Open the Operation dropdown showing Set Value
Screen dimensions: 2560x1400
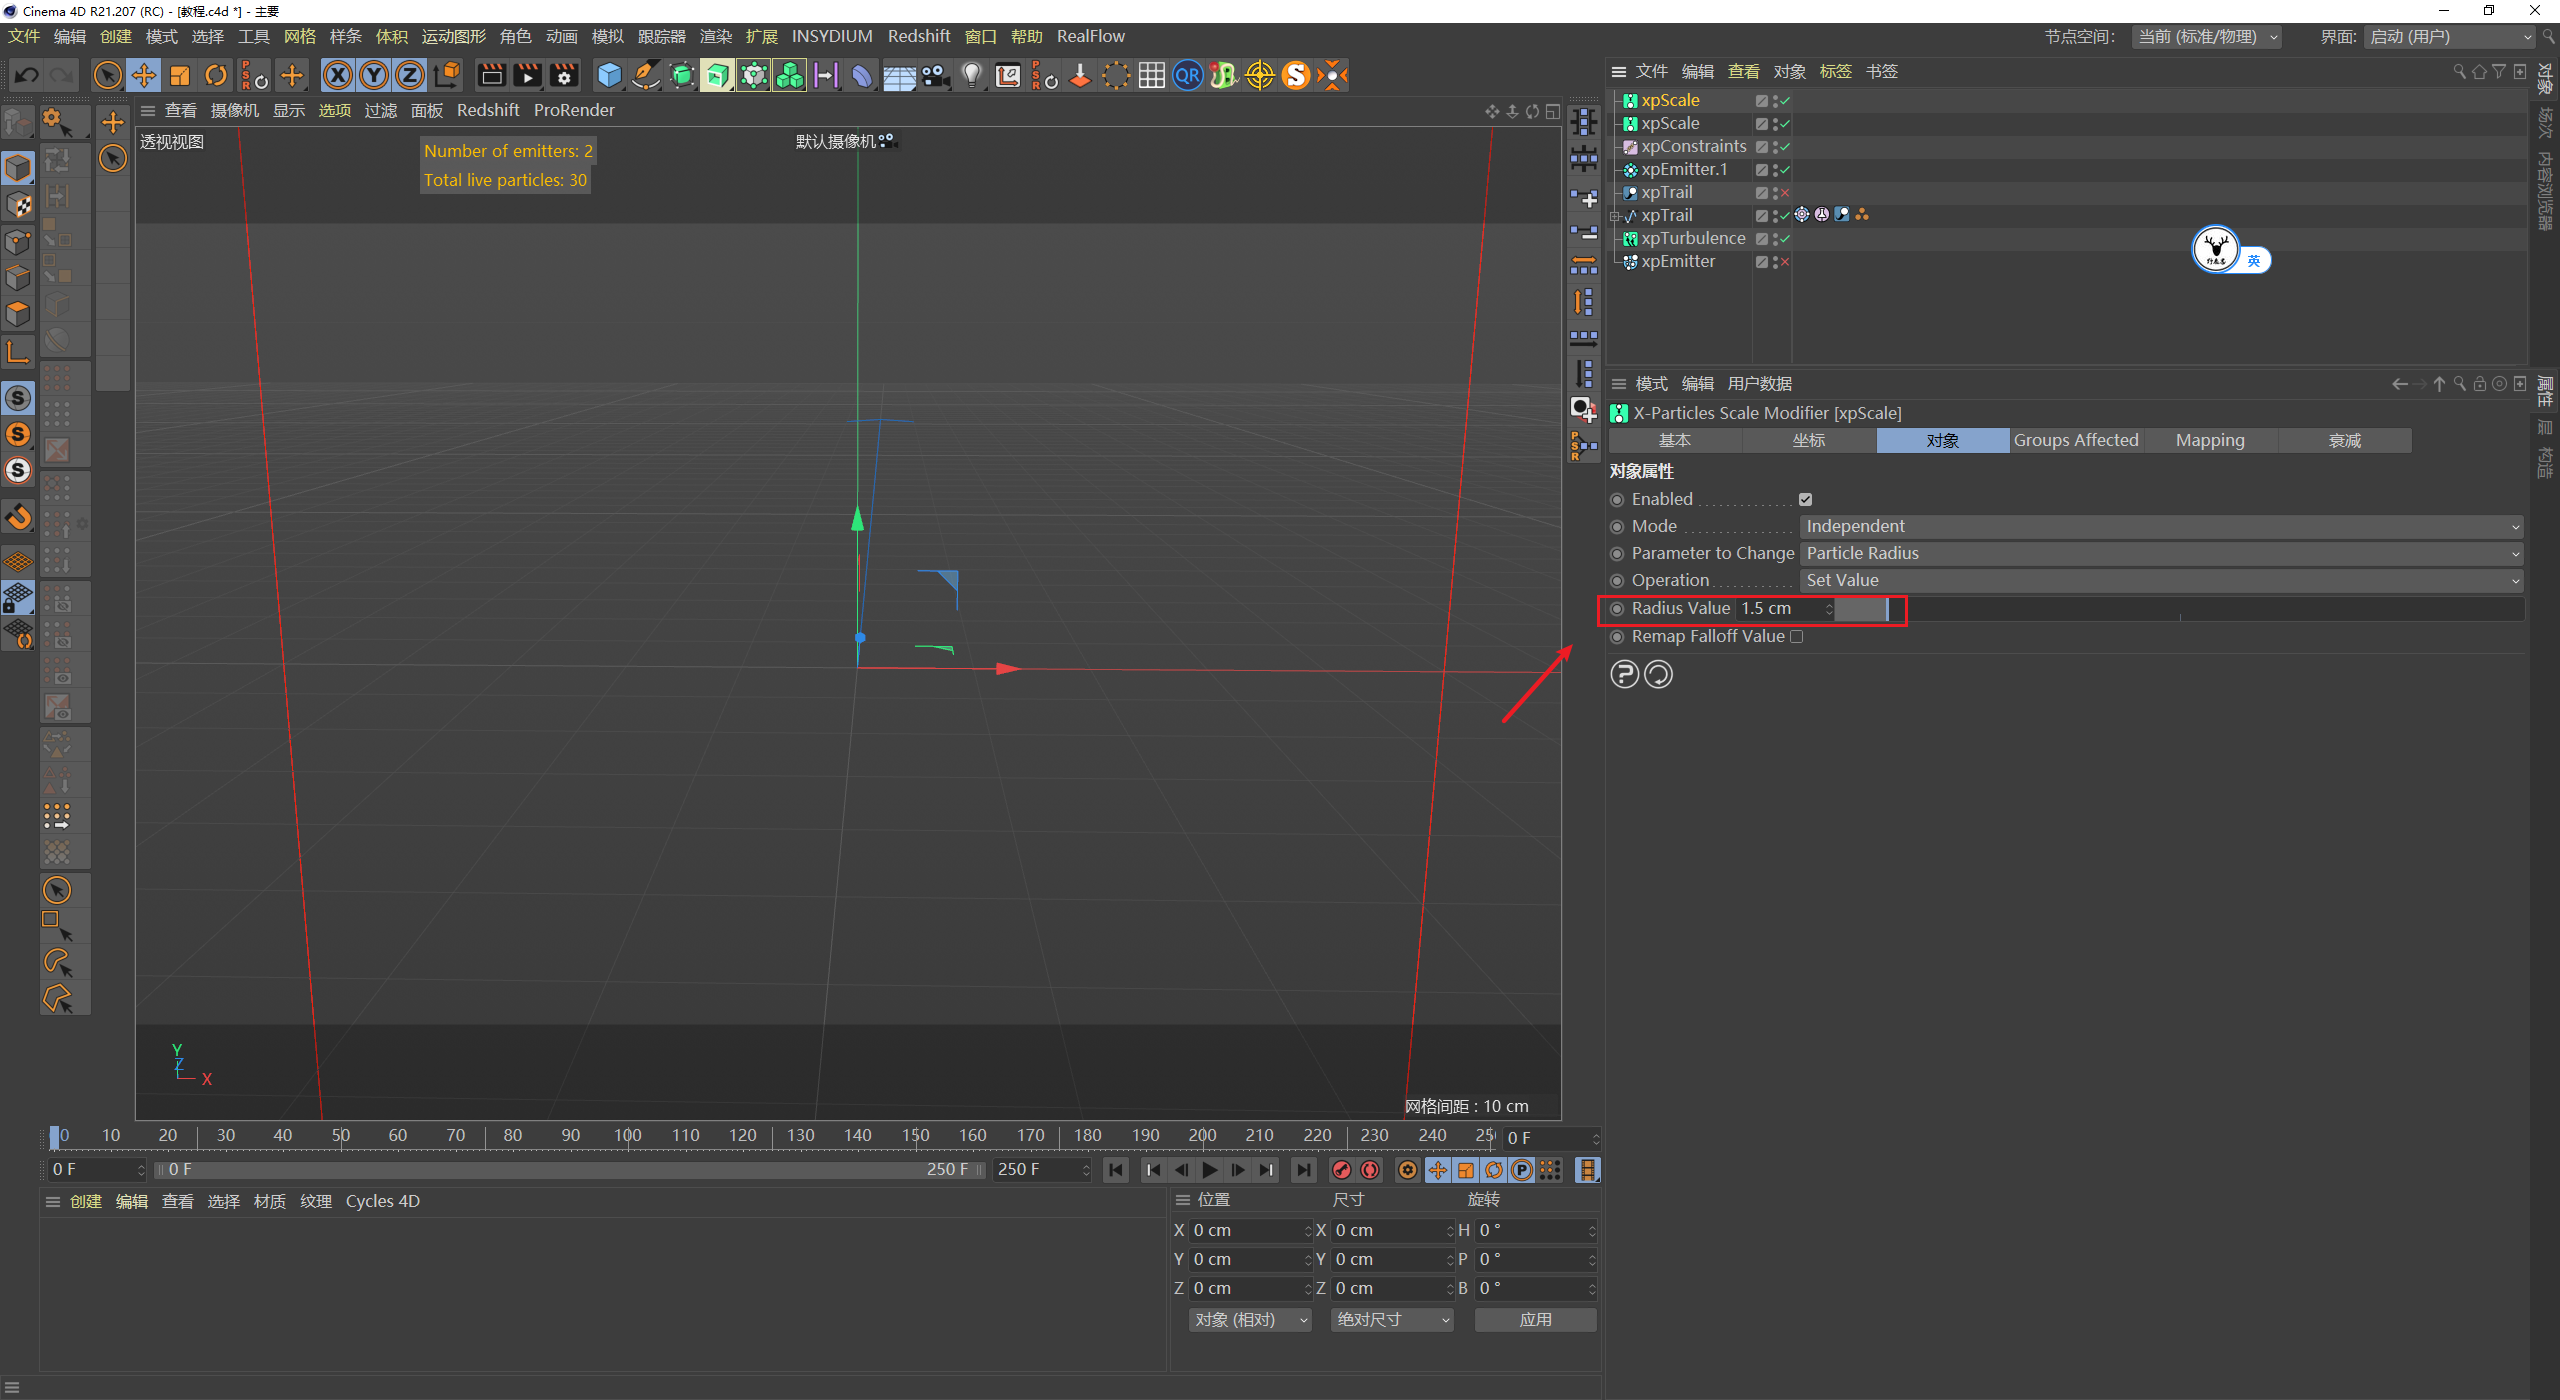point(2161,580)
